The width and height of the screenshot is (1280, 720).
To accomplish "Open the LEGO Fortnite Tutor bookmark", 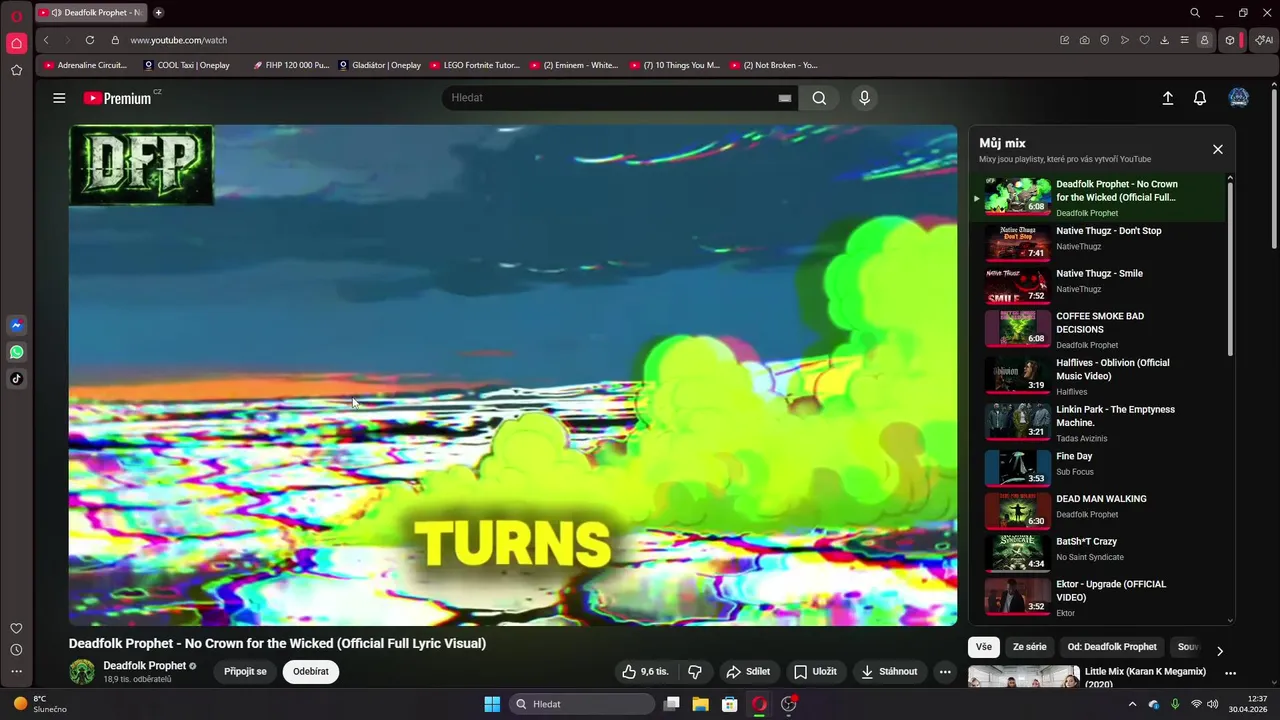I will click(x=475, y=65).
